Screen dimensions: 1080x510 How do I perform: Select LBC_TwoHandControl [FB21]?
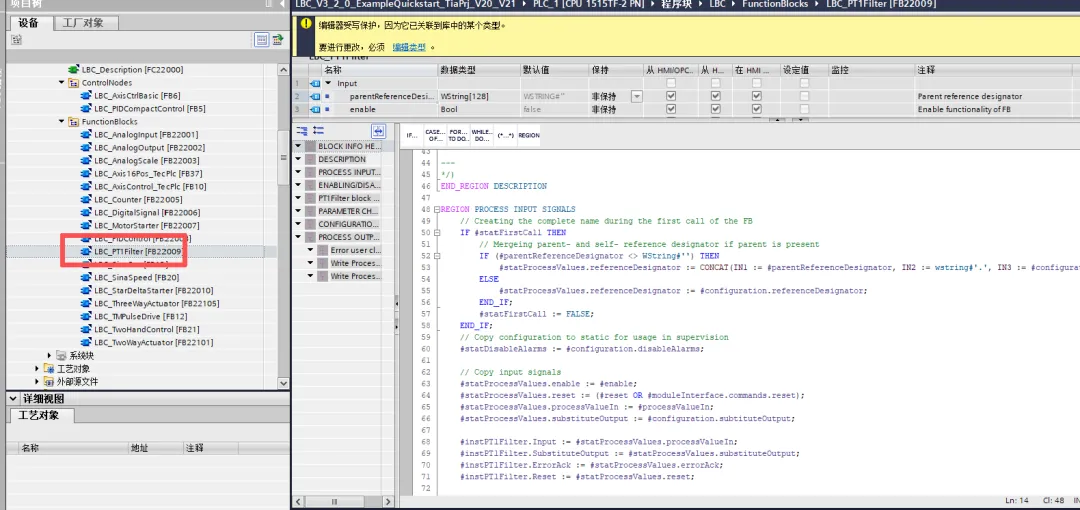coord(147,329)
